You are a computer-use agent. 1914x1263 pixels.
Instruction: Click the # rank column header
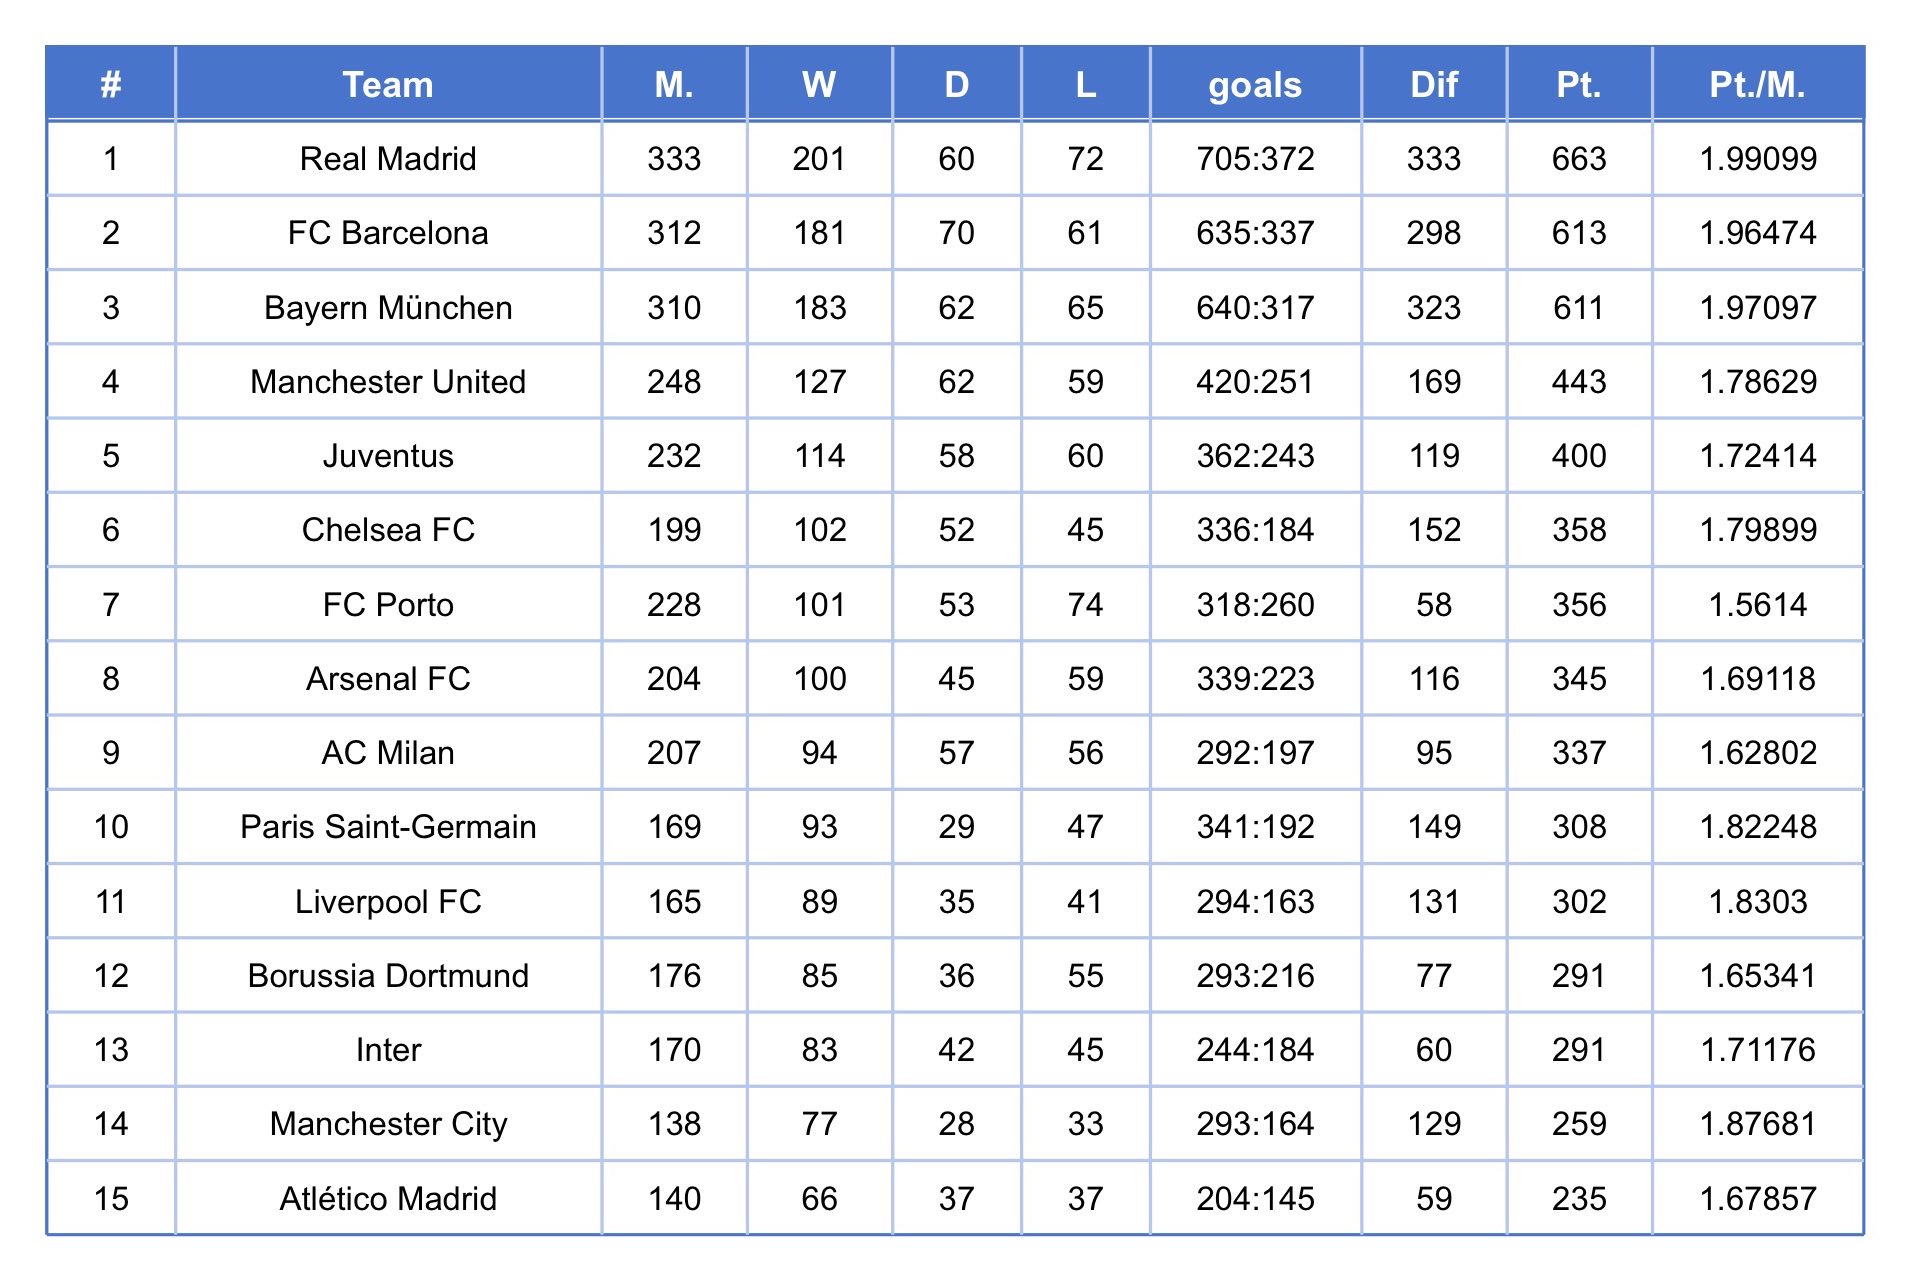111,85
